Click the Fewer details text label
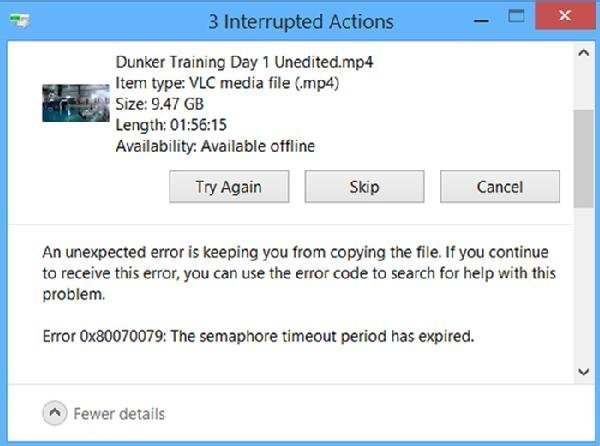Viewport: 600px width, 446px height. click(x=119, y=414)
